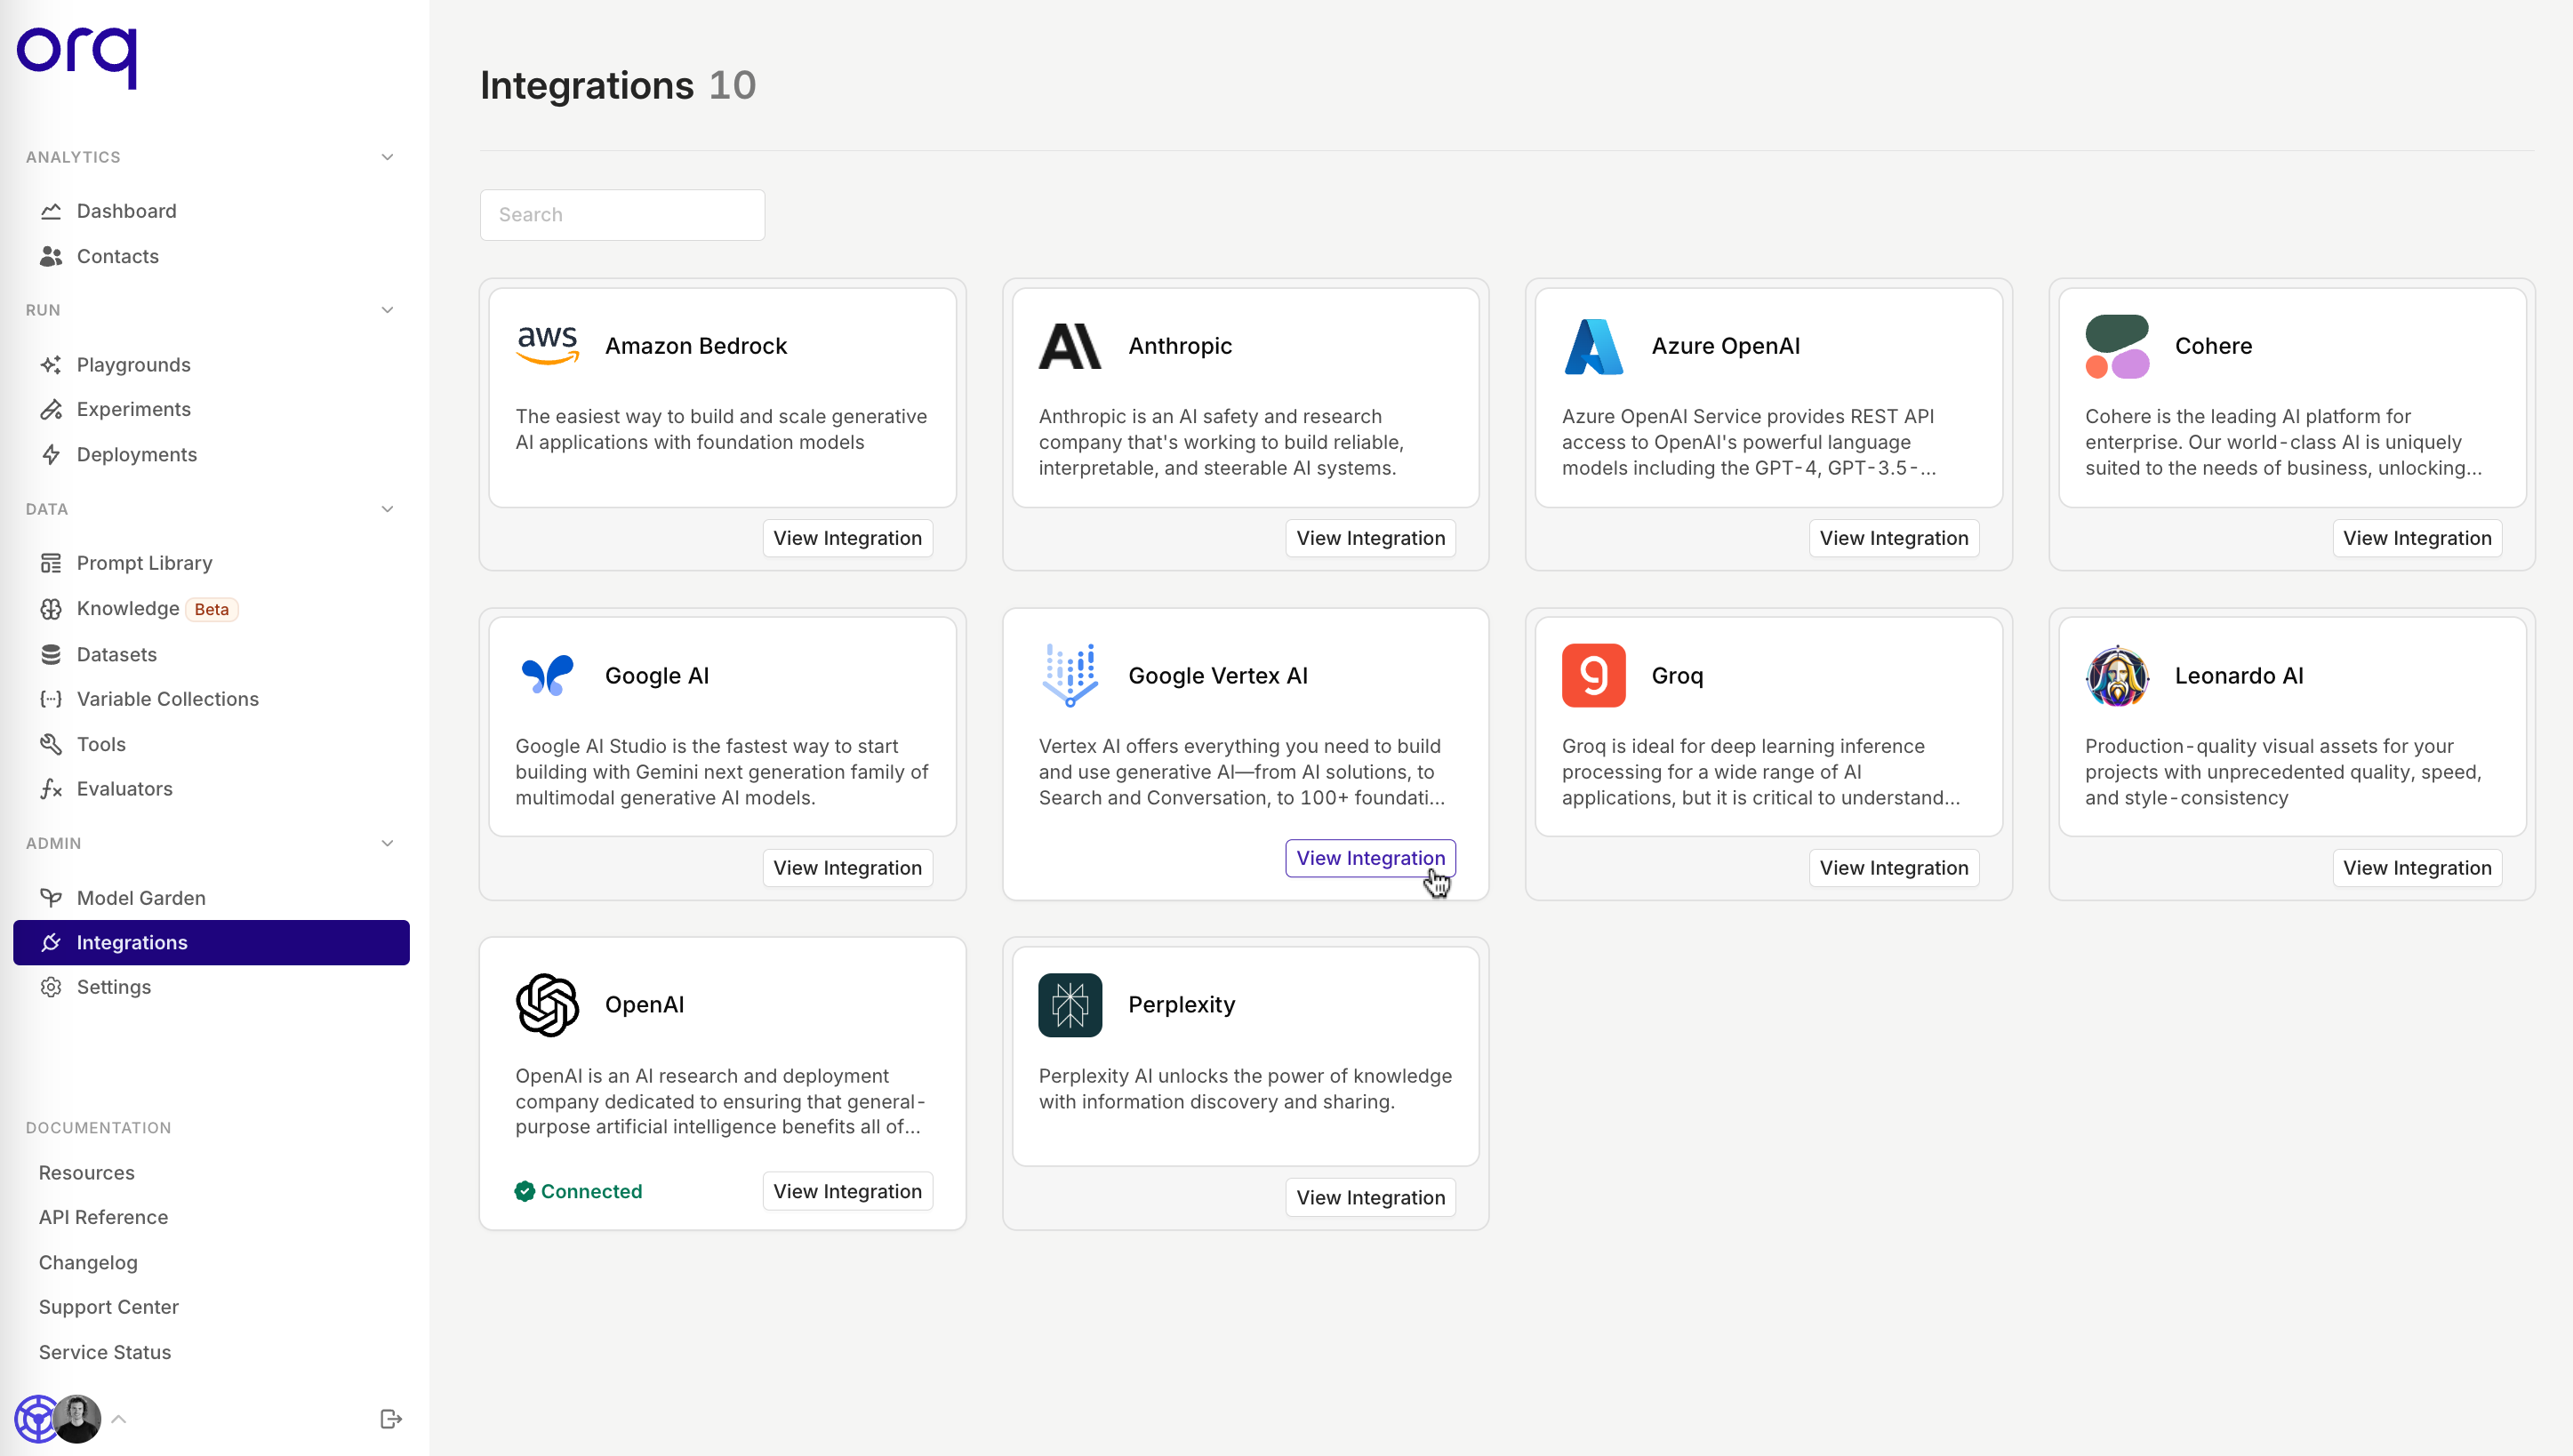Open the Knowledge Beta menu item
This screenshot has height=1456, width=2573.
tap(128, 609)
